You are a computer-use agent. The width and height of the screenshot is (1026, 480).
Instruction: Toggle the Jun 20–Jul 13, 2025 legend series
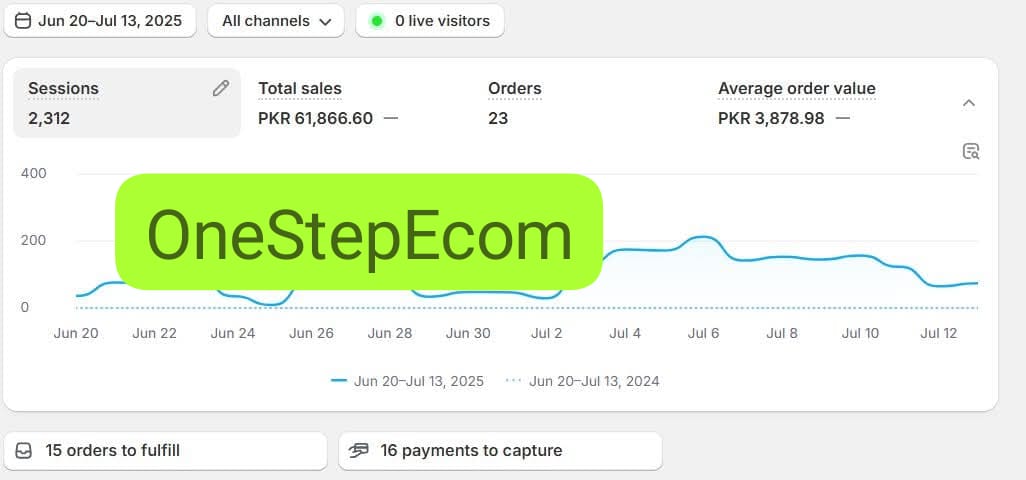pyautogui.click(x=408, y=381)
